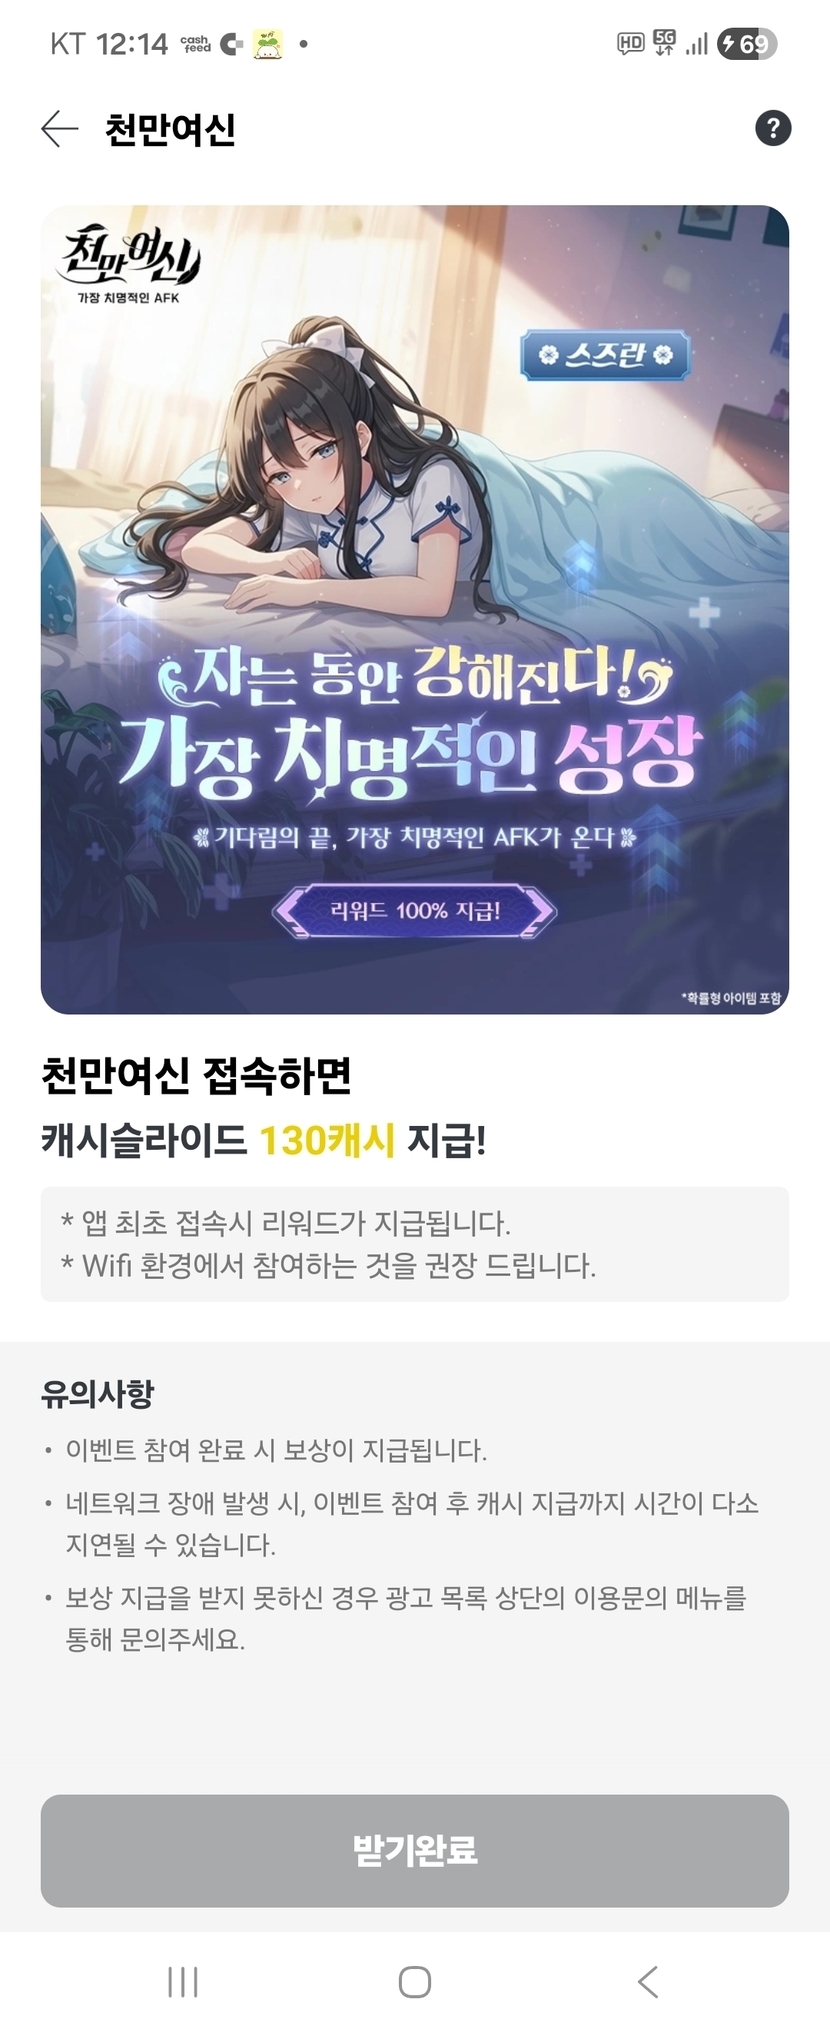Image resolution: width=830 pixels, height=2029 pixels.
Task: Tap the 스즈란 character name badge
Action: point(604,355)
